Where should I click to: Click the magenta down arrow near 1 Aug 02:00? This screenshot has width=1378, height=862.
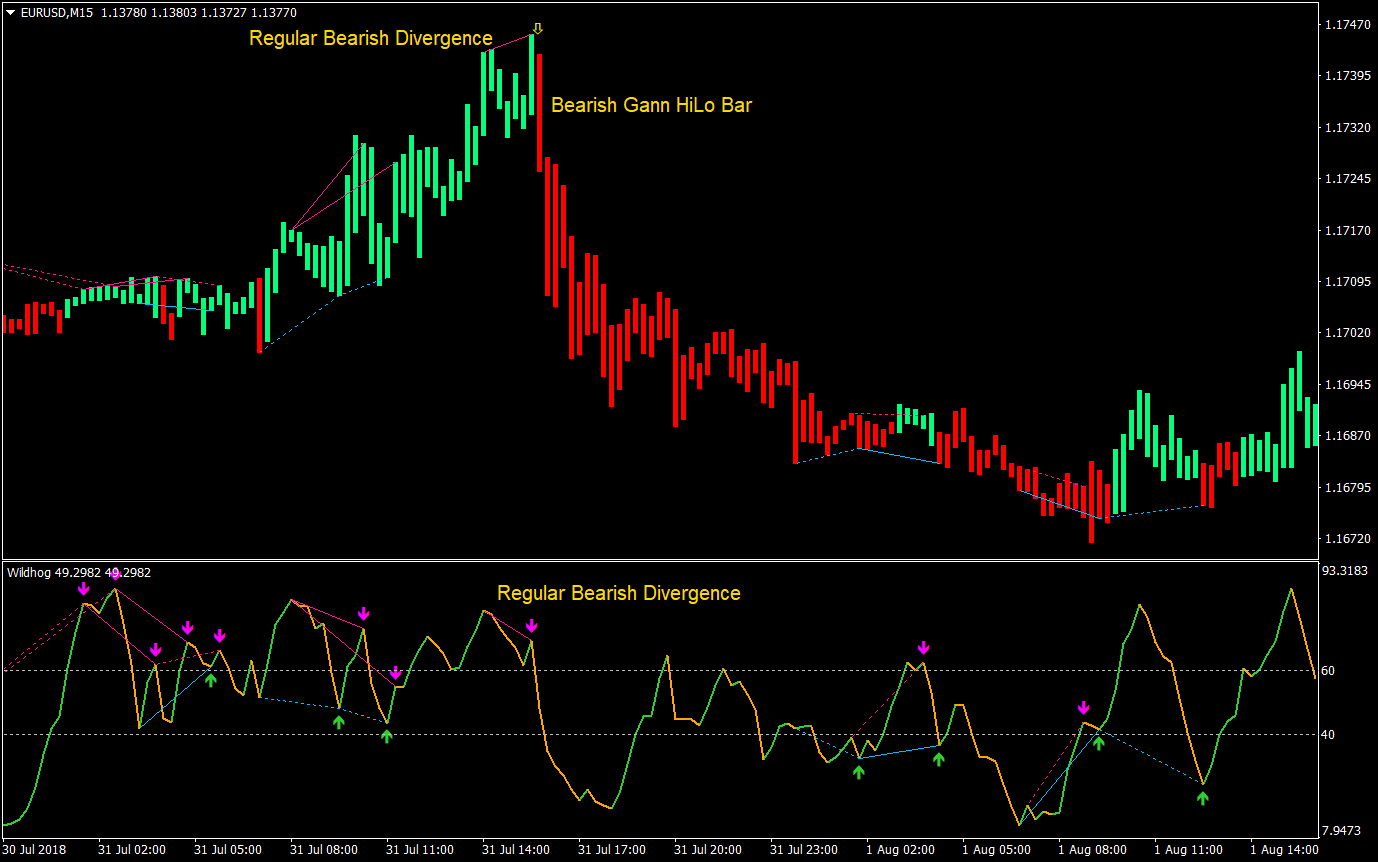(x=922, y=648)
